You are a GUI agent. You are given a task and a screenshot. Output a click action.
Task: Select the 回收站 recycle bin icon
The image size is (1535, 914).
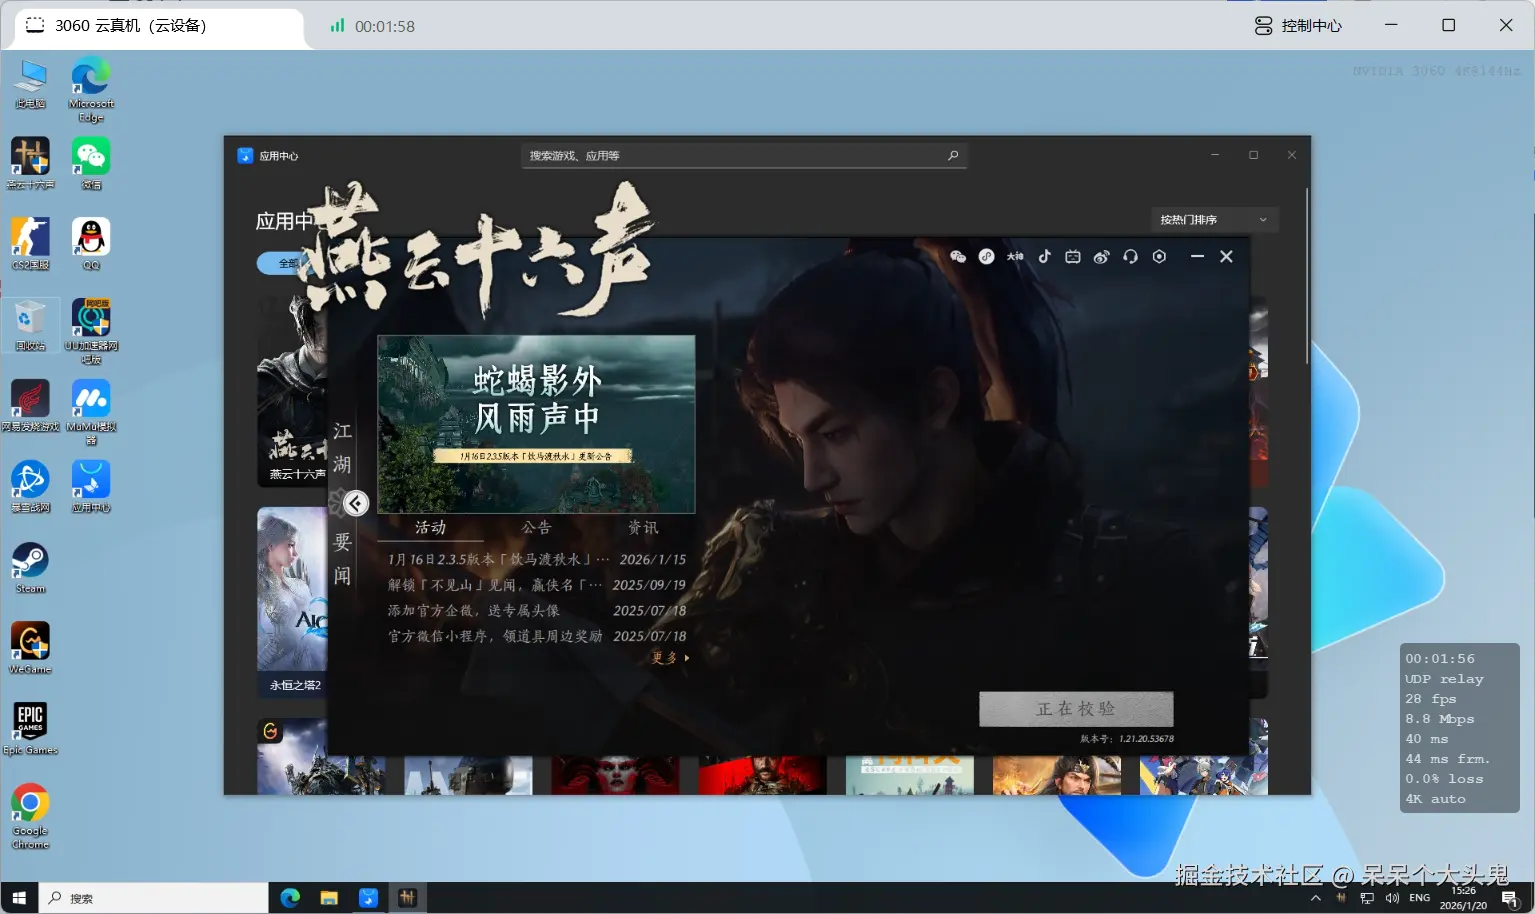[x=30, y=325]
